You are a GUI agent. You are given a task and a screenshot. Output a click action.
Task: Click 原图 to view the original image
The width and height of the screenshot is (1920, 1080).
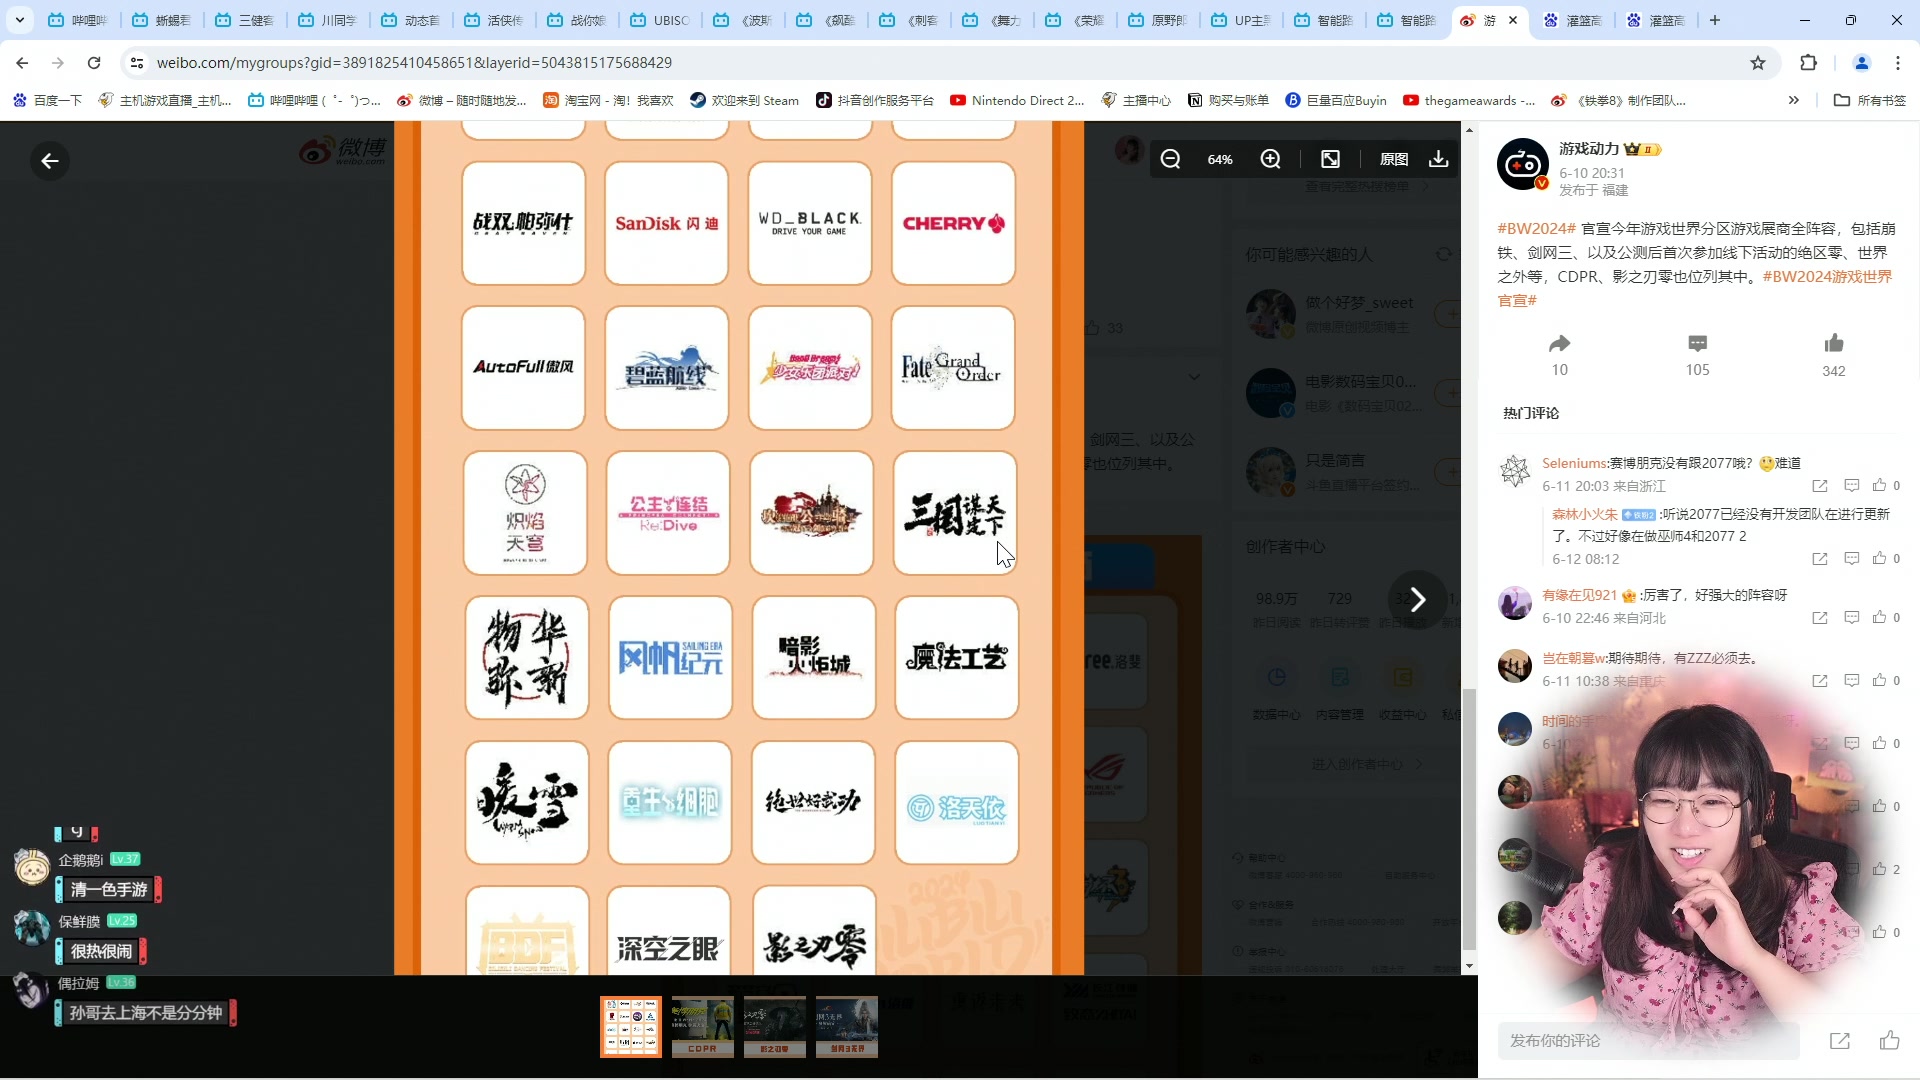[x=1395, y=158]
